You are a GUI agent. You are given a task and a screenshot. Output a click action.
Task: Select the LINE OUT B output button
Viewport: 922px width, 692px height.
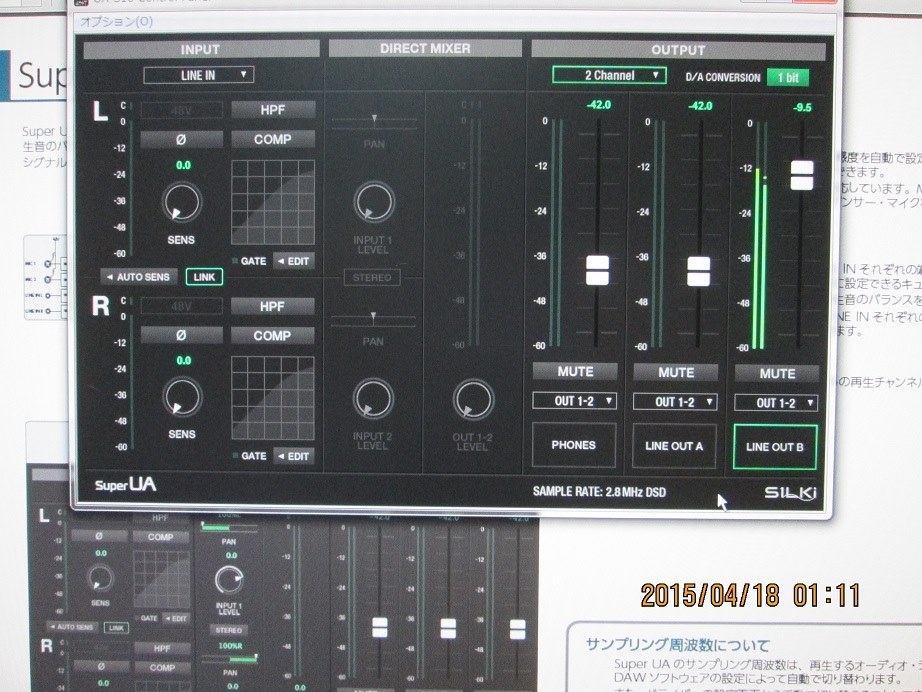pyautogui.click(x=775, y=447)
